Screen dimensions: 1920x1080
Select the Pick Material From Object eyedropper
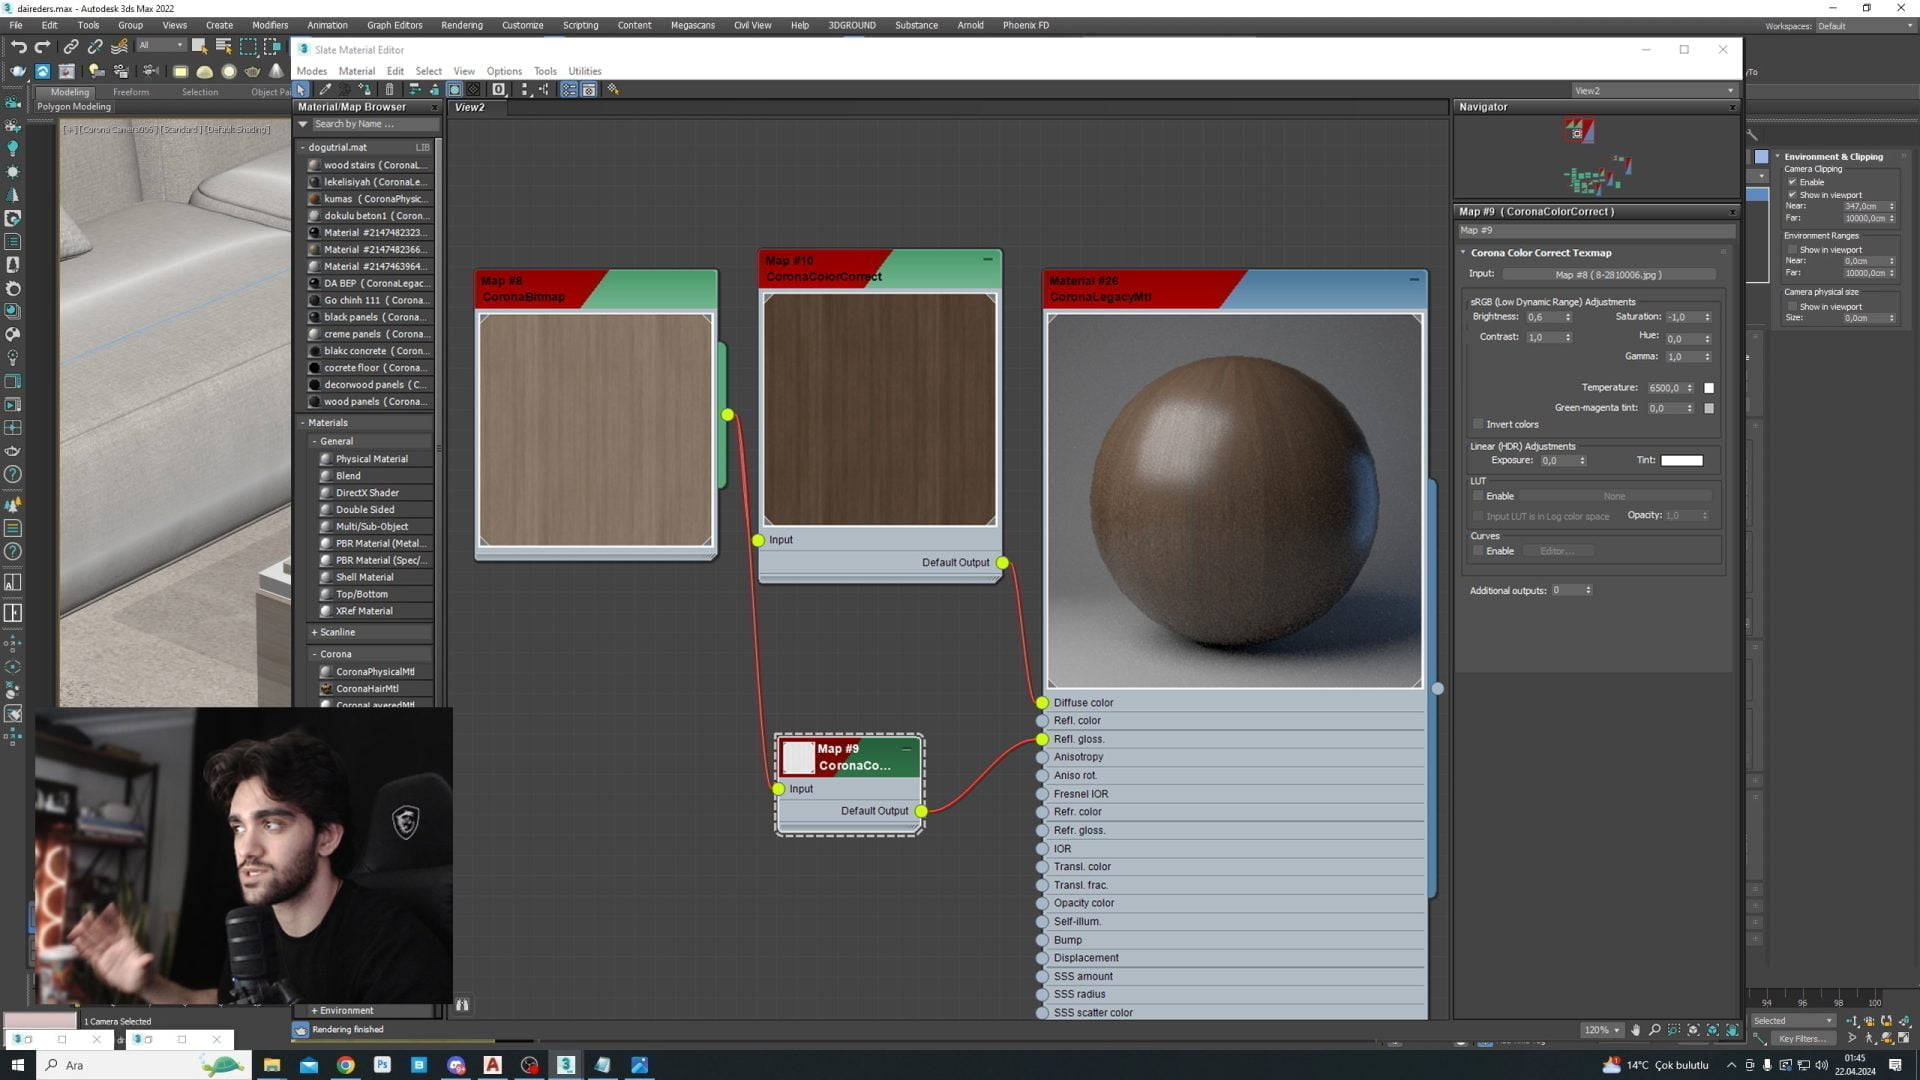click(x=325, y=90)
